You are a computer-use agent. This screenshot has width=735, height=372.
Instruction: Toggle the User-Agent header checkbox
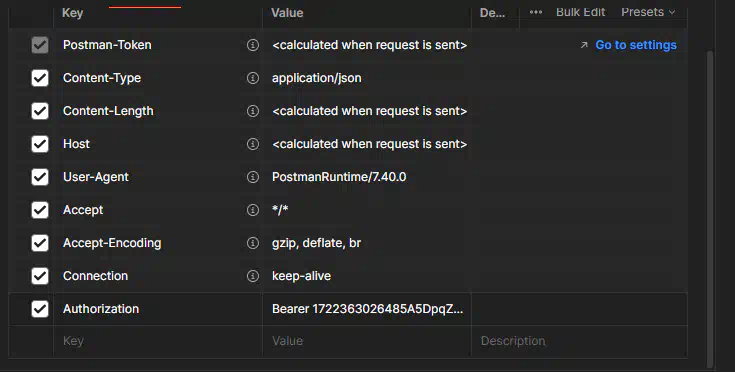pos(40,177)
